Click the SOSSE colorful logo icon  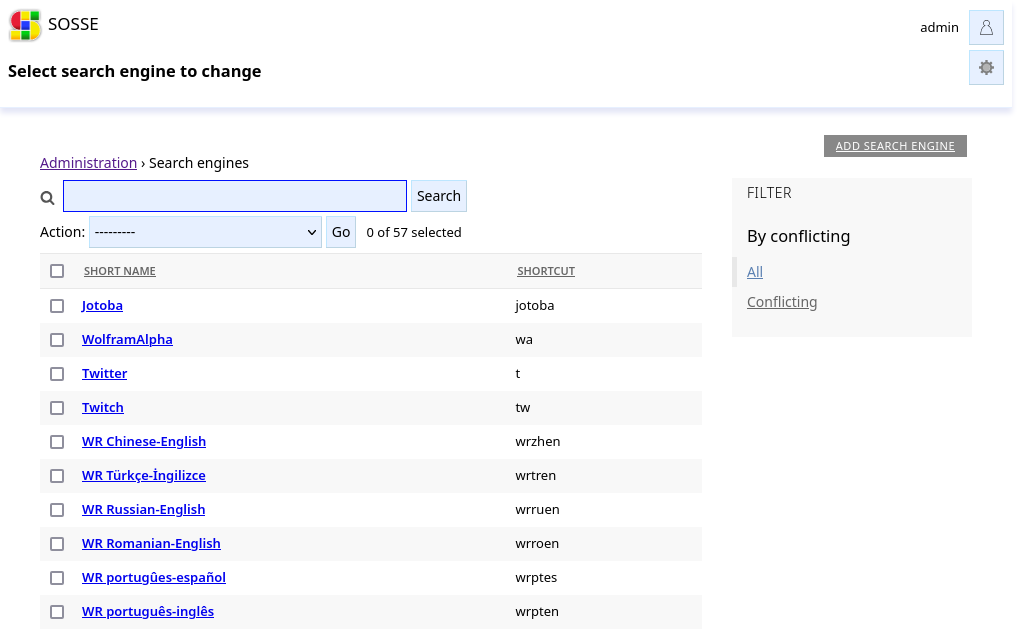click(x=25, y=25)
